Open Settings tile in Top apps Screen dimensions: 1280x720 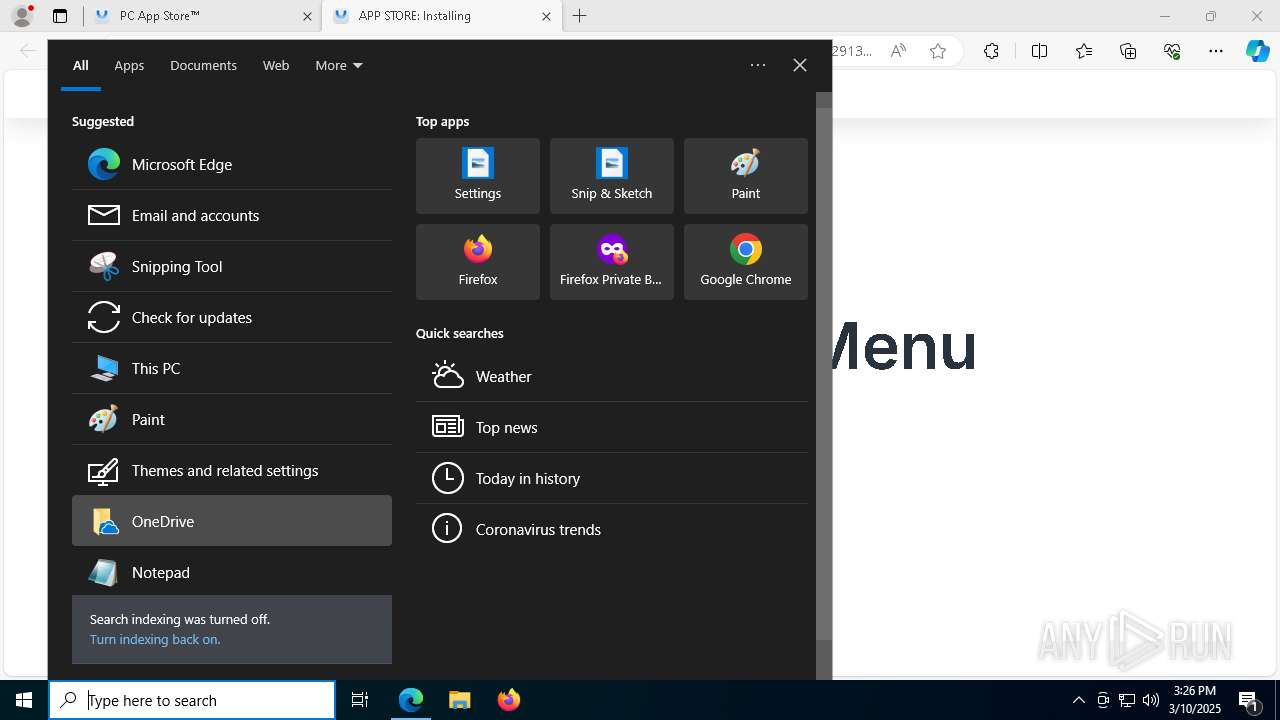pos(478,176)
